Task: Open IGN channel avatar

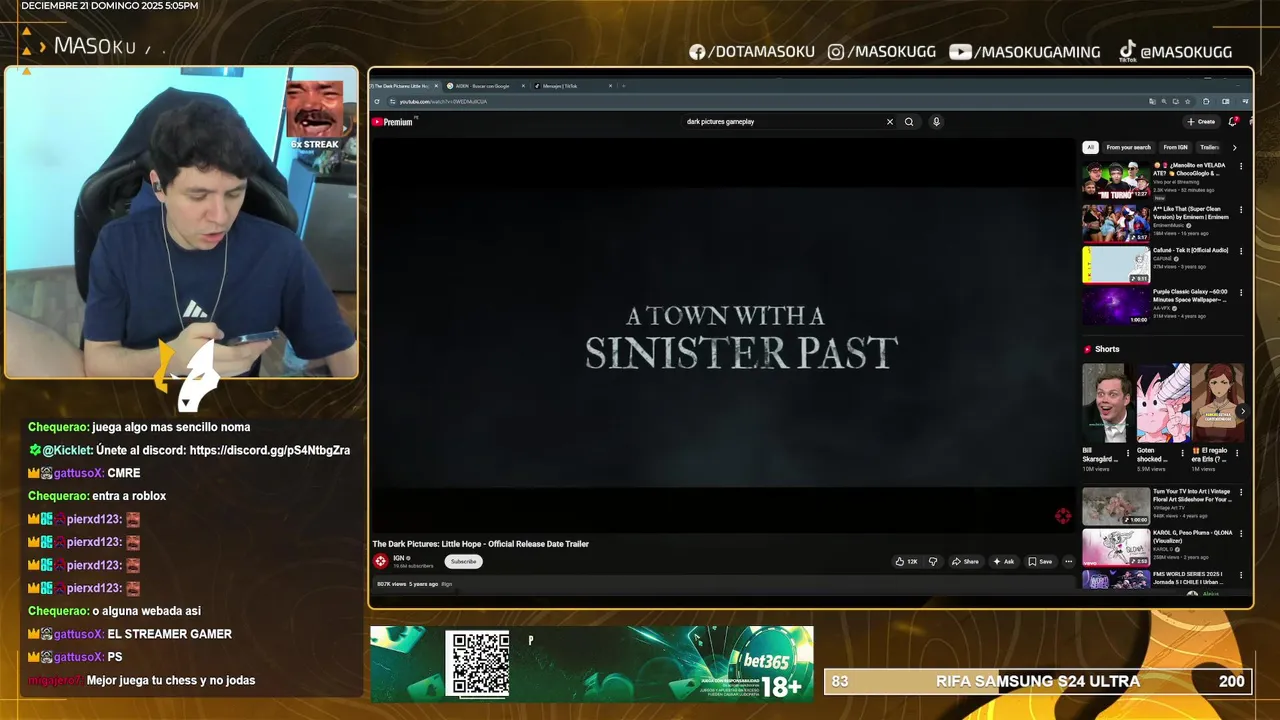Action: 380,562
